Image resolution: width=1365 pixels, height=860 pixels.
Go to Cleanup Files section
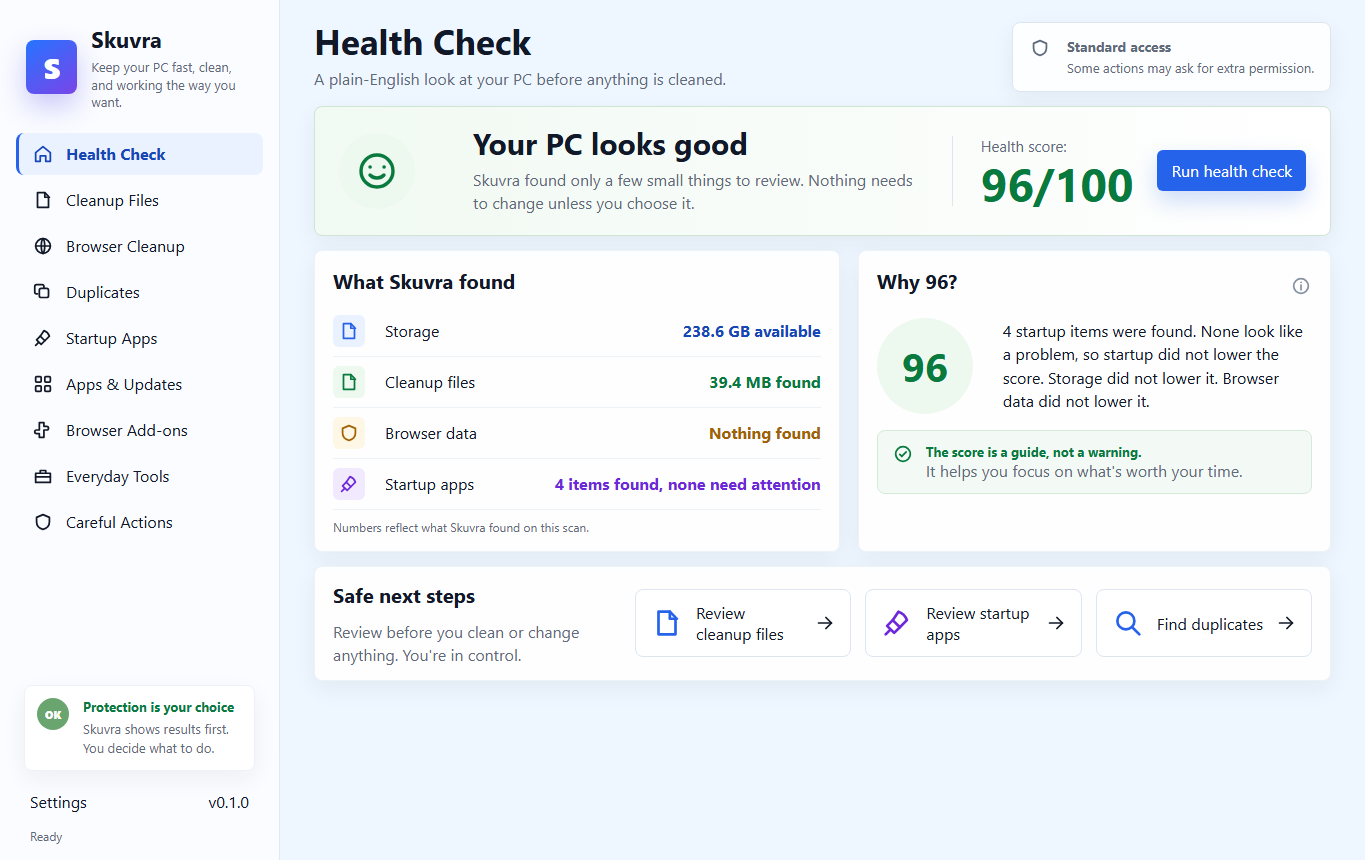click(140, 200)
